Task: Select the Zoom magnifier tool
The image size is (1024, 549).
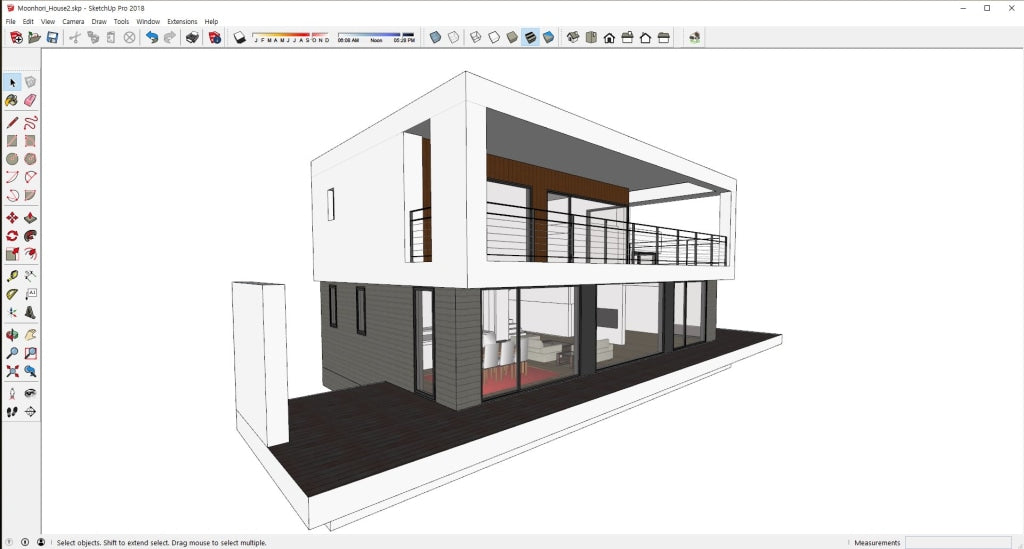Action: (x=12, y=353)
